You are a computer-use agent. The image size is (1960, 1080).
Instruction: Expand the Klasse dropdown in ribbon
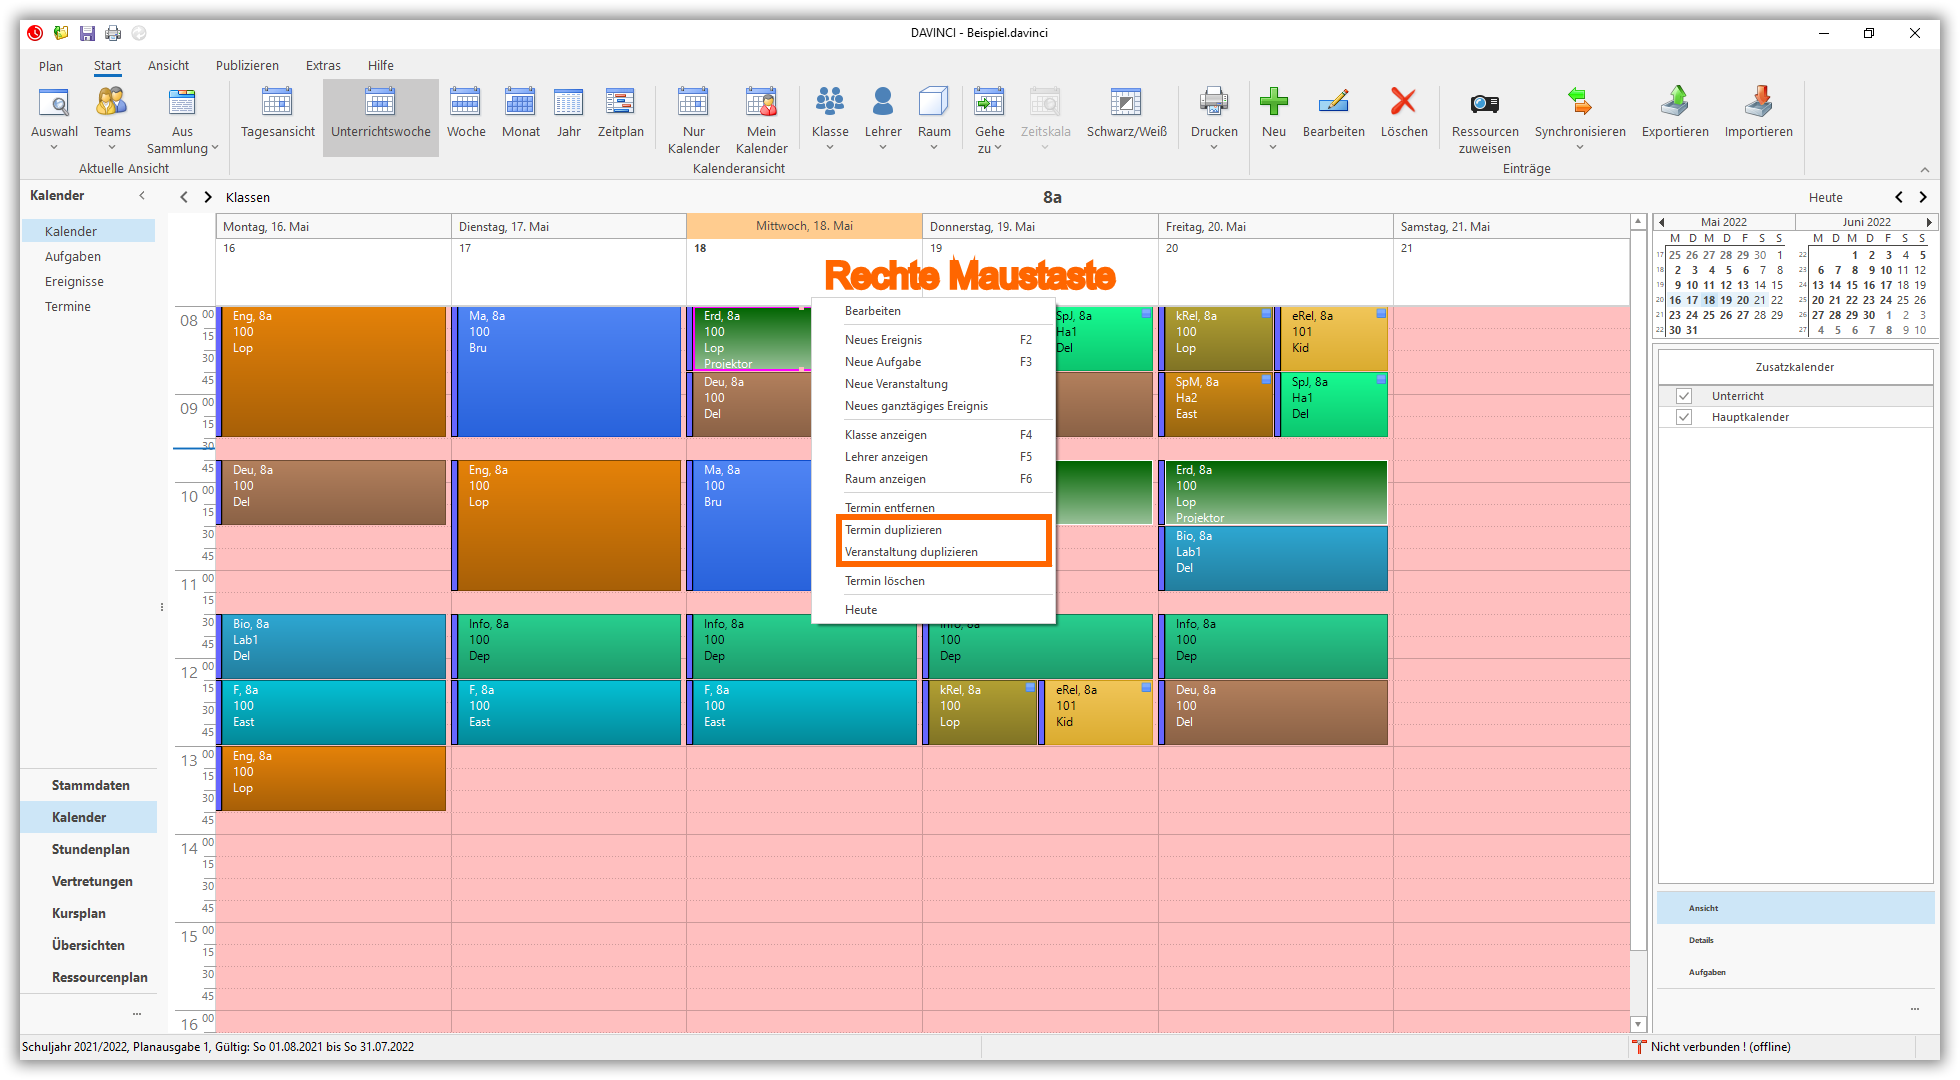pyautogui.click(x=830, y=148)
